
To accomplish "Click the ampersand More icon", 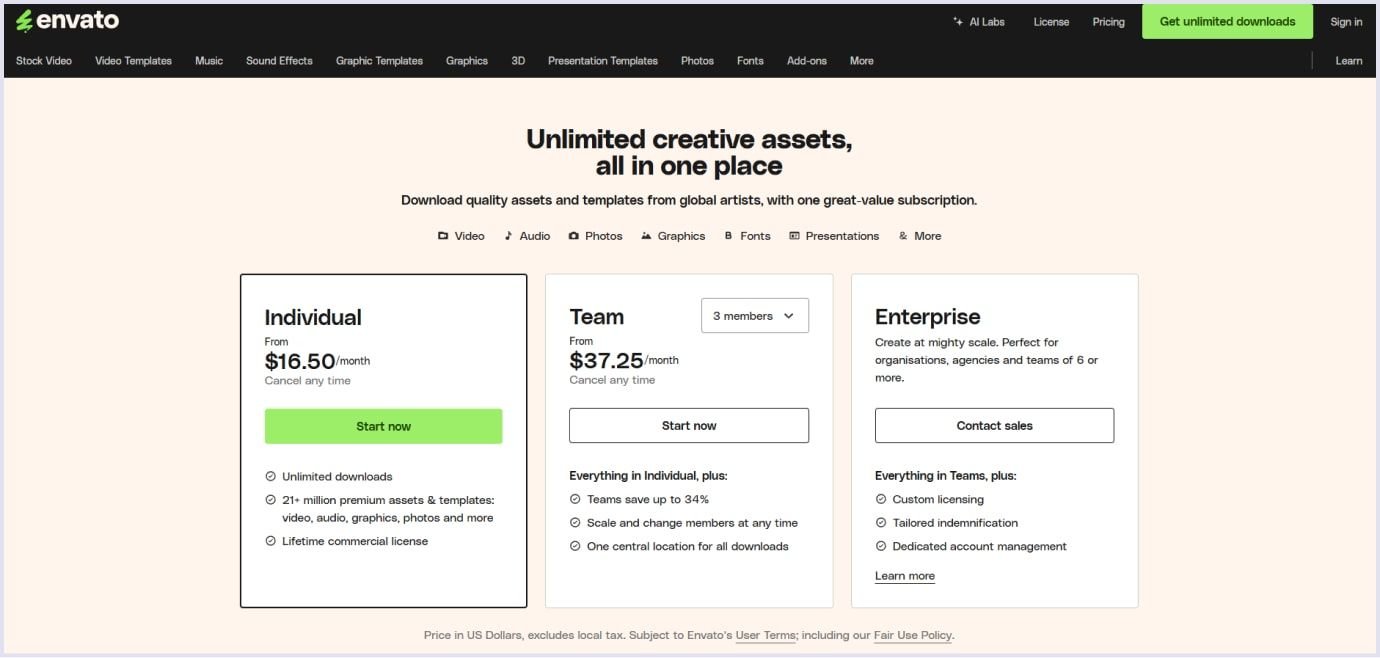I will click(x=903, y=236).
